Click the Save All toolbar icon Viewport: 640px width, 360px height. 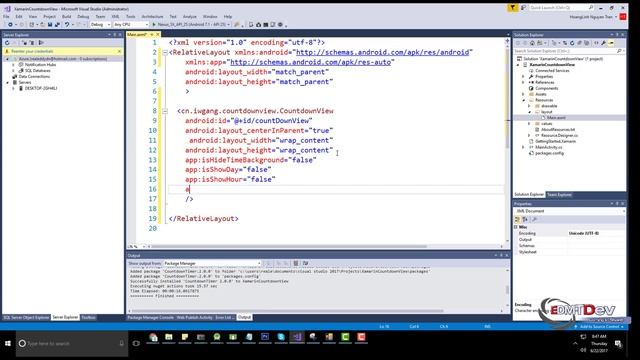point(57,24)
